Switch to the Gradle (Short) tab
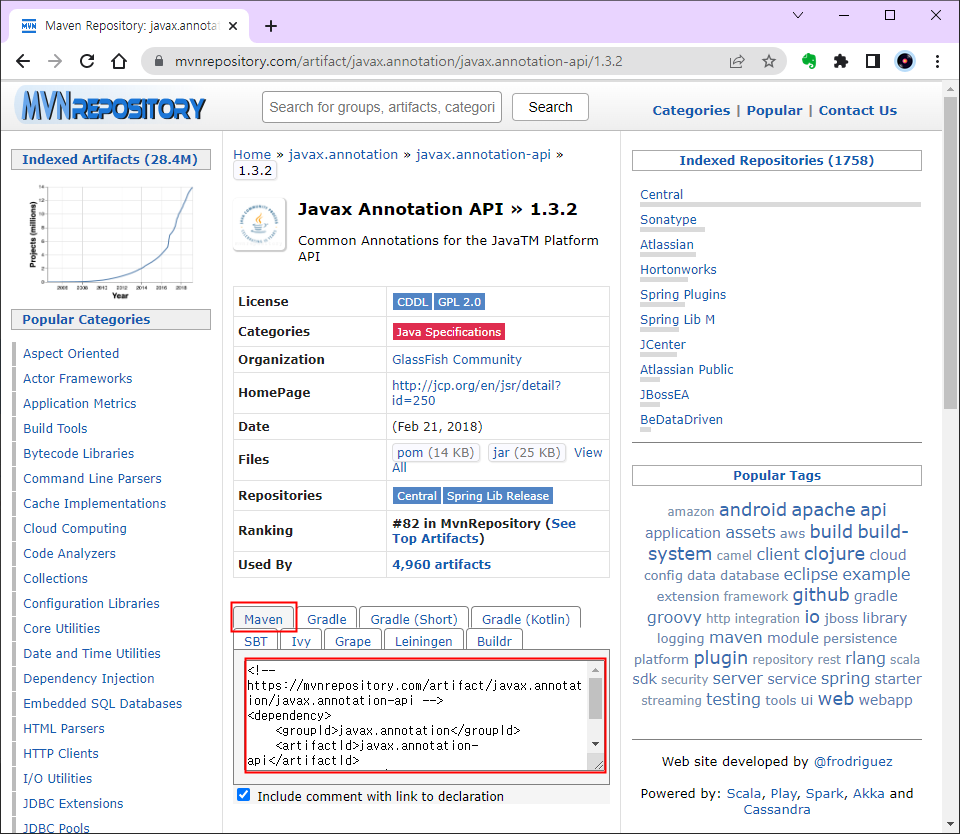This screenshot has width=960, height=834. (414, 619)
